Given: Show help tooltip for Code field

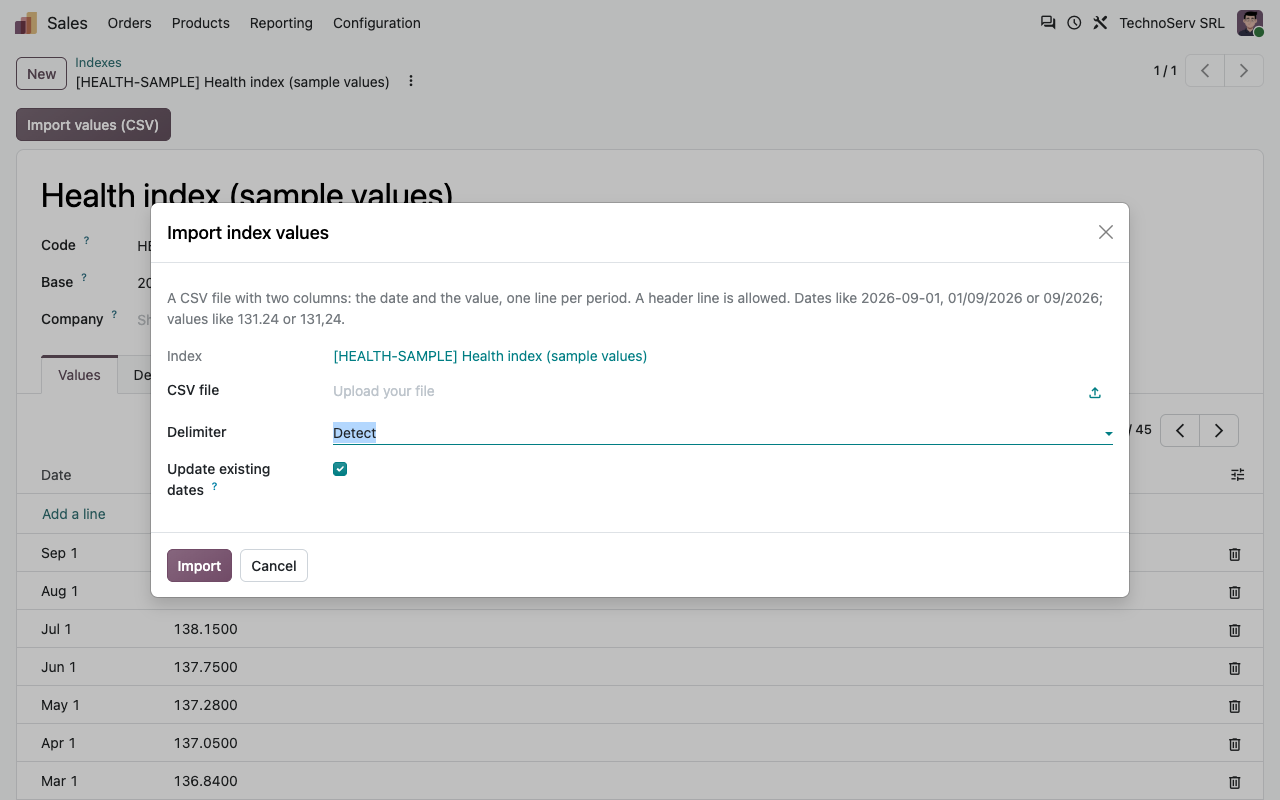Looking at the screenshot, I should [x=86, y=241].
